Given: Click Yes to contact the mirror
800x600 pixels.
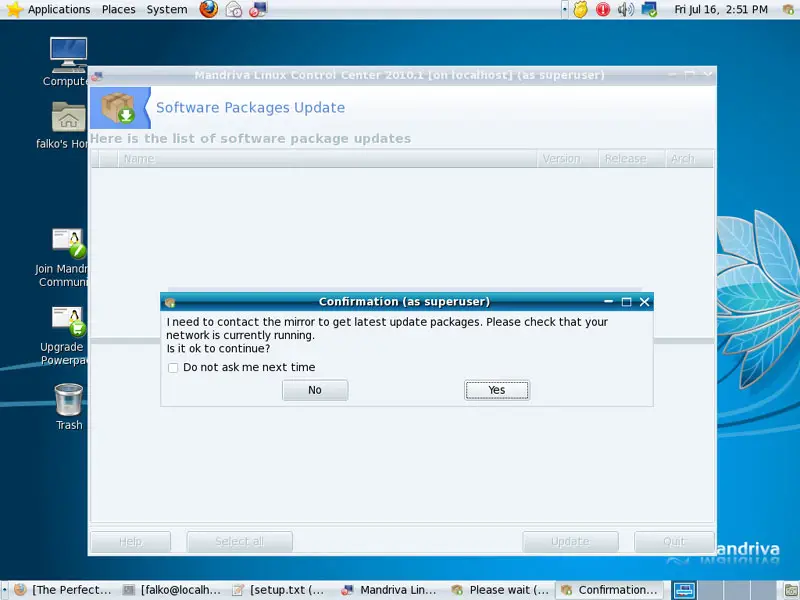Looking at the screenshot, I should (497, 390).
